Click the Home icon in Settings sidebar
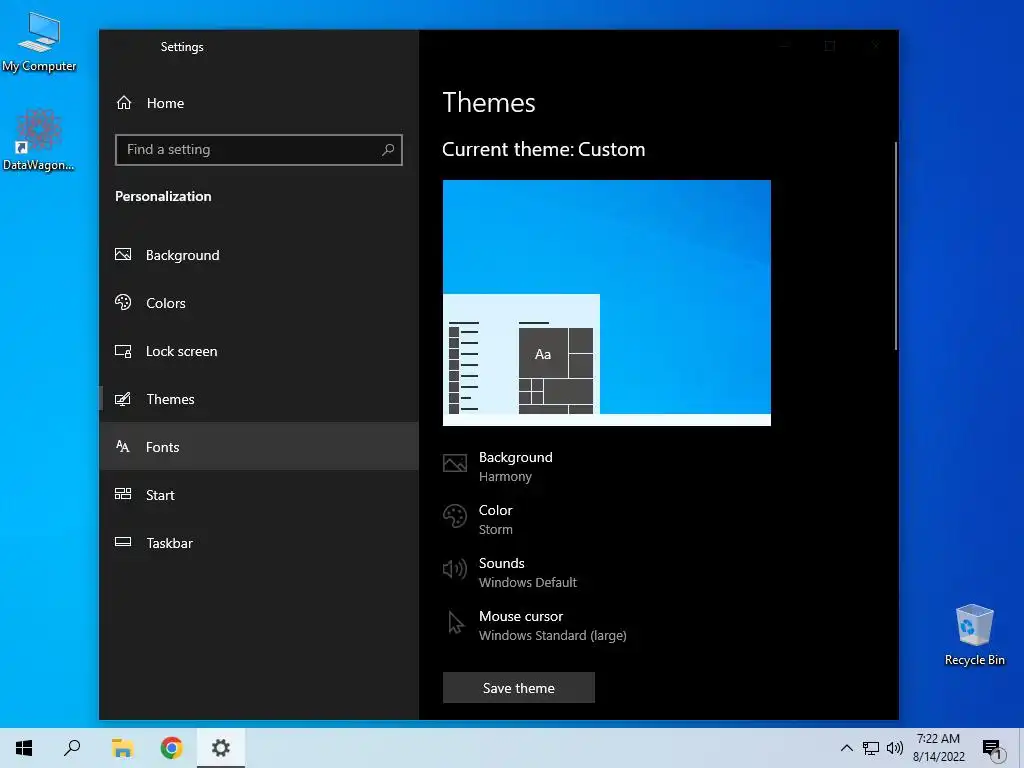Image resolution: width=1024 pixels, height=768 pixels. coord(123,103)
